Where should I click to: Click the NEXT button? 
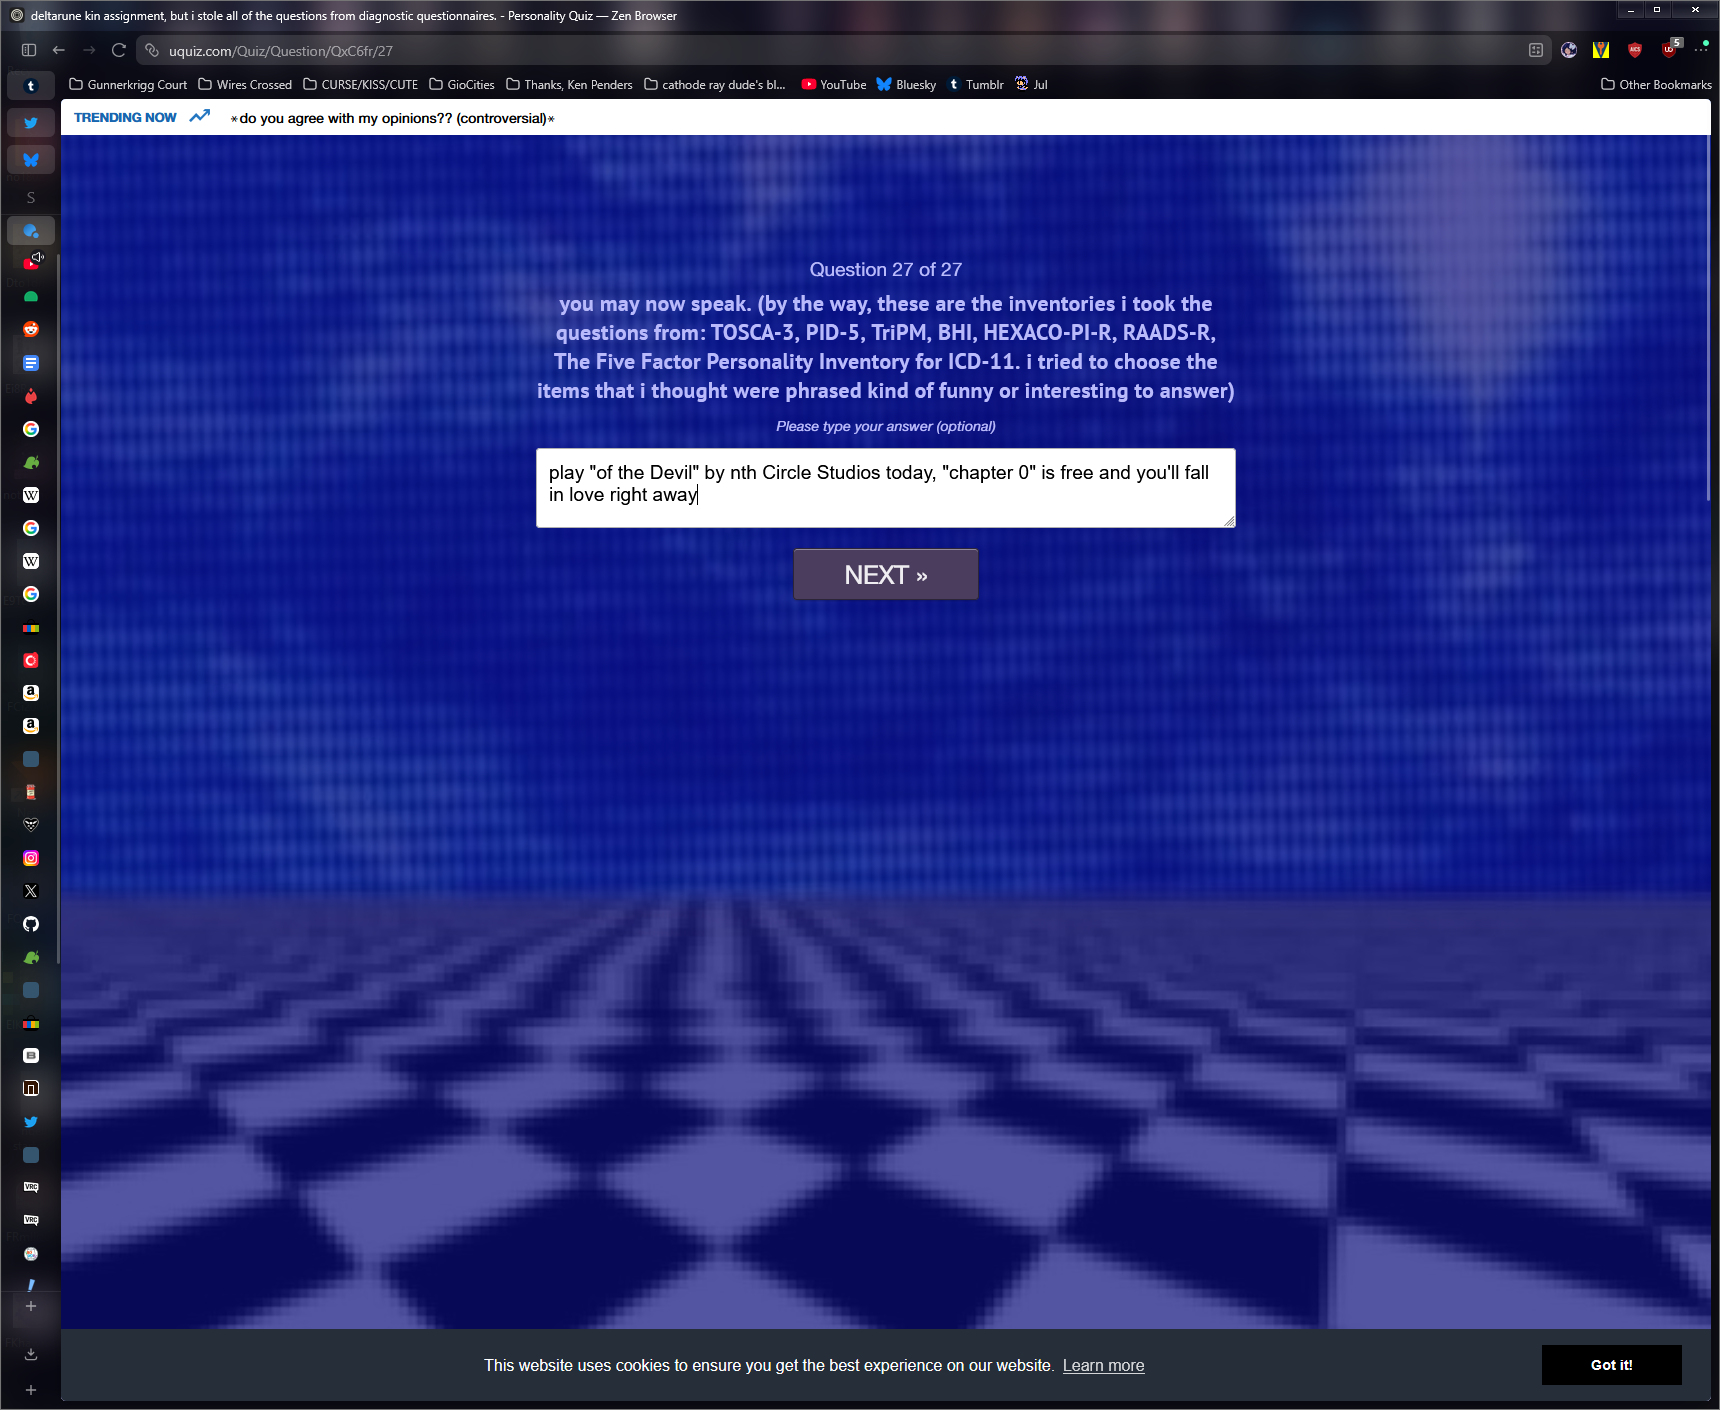pyautogui.click(x=885, y=575)
